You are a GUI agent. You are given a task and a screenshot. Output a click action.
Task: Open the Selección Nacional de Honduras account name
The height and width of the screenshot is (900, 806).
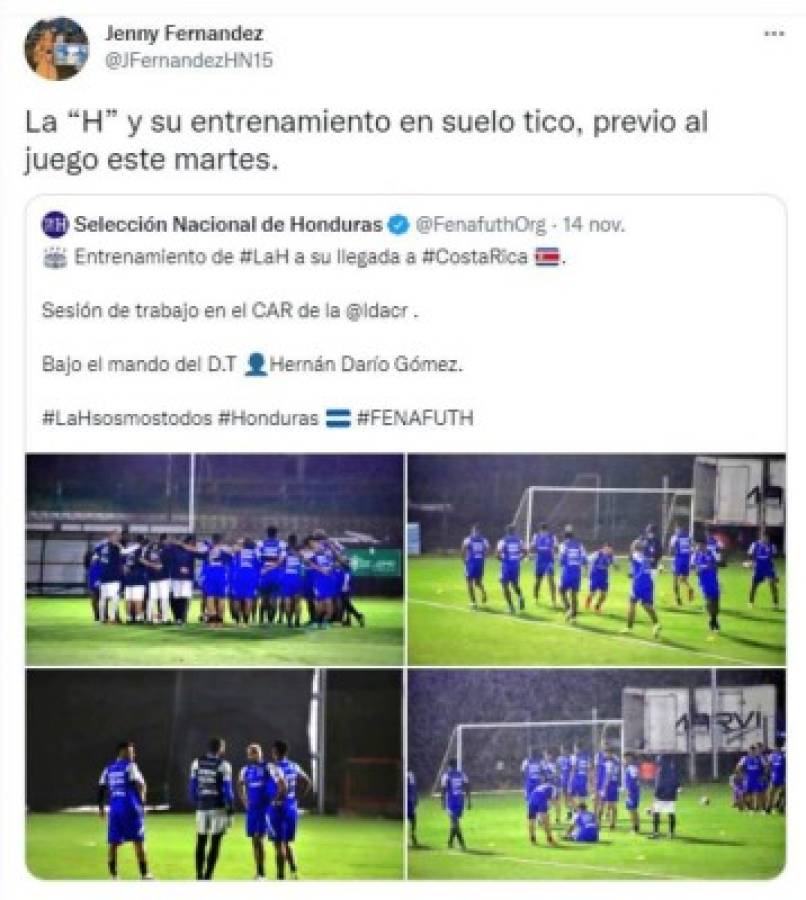click(x=228, y=224)
